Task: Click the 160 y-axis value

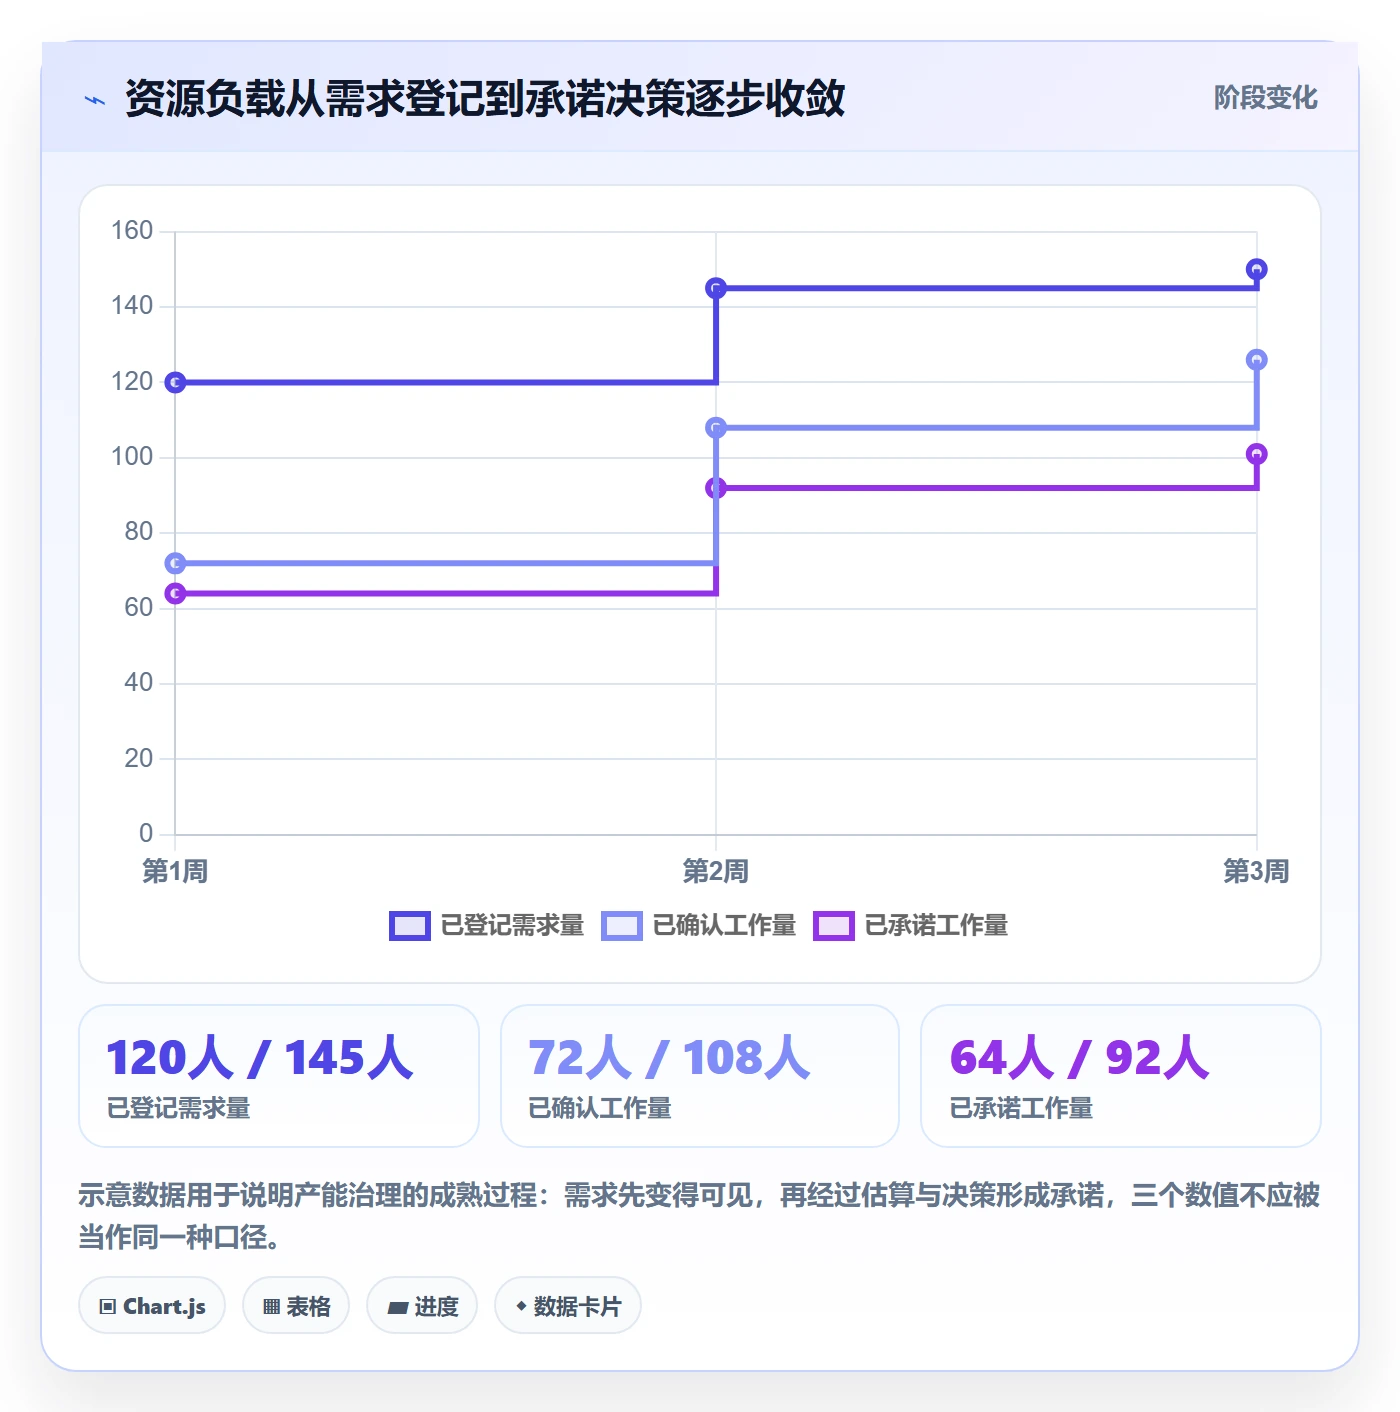Action: (x=132, y=231)
